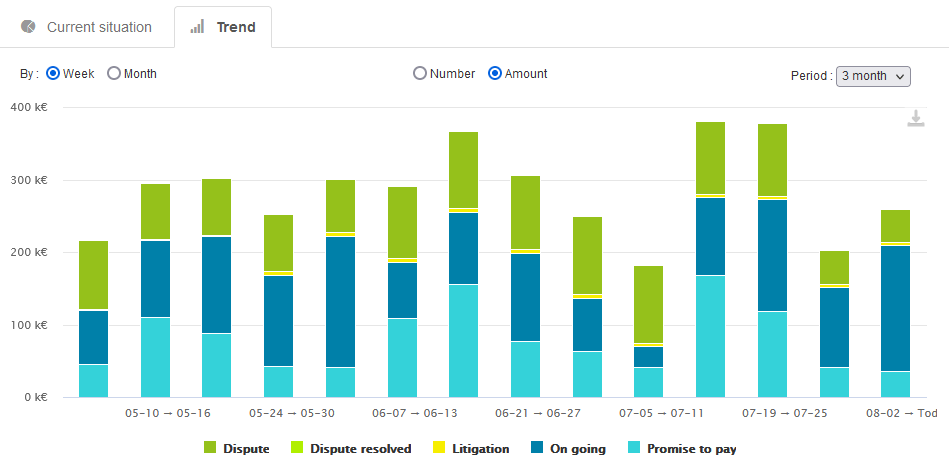Open the Period dropdown showing 3 month
949x462 pixels.
[872, 76]
